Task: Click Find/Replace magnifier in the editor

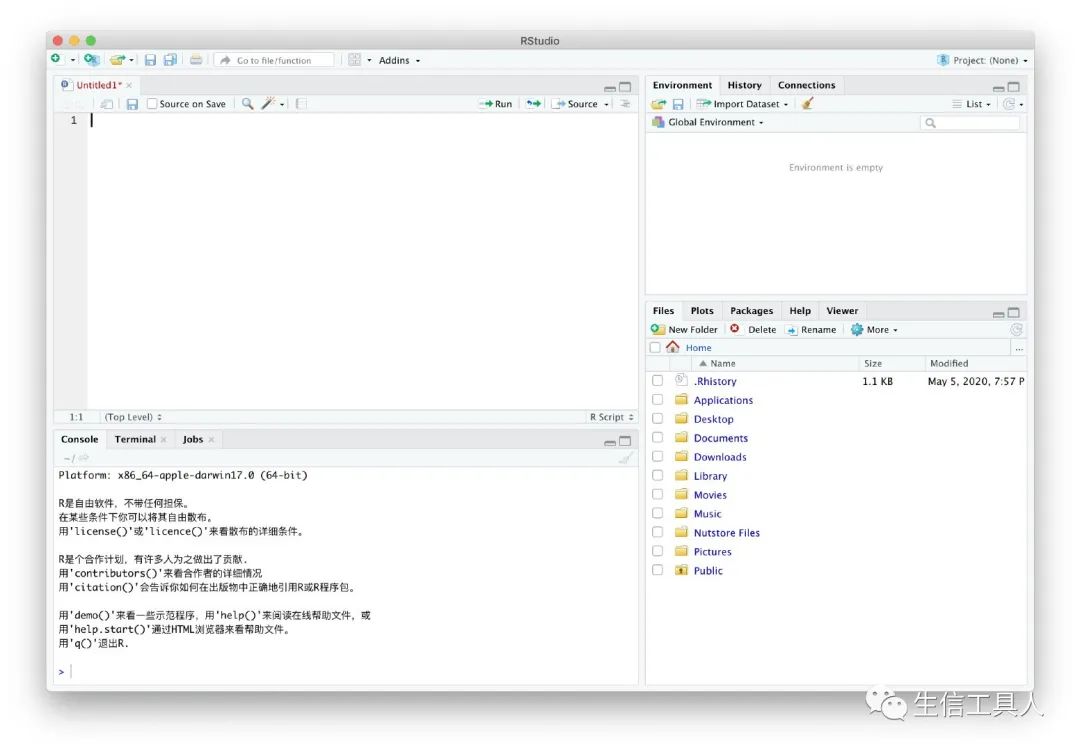Action: click(247, 103)
